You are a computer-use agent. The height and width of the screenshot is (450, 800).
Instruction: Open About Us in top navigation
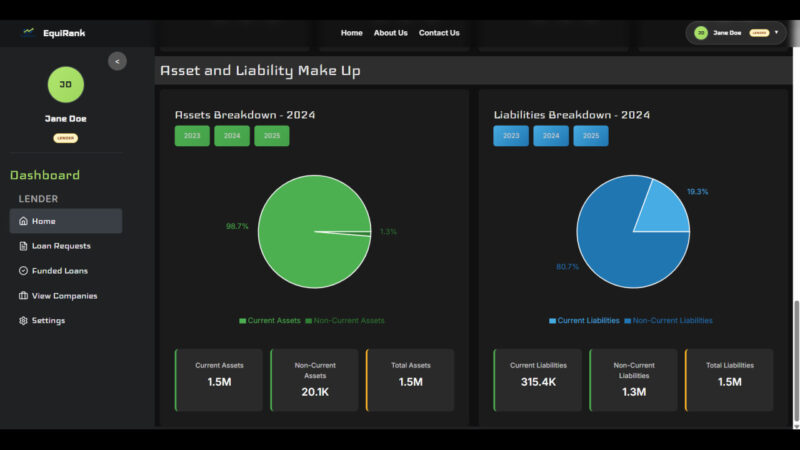coord(390,33)
